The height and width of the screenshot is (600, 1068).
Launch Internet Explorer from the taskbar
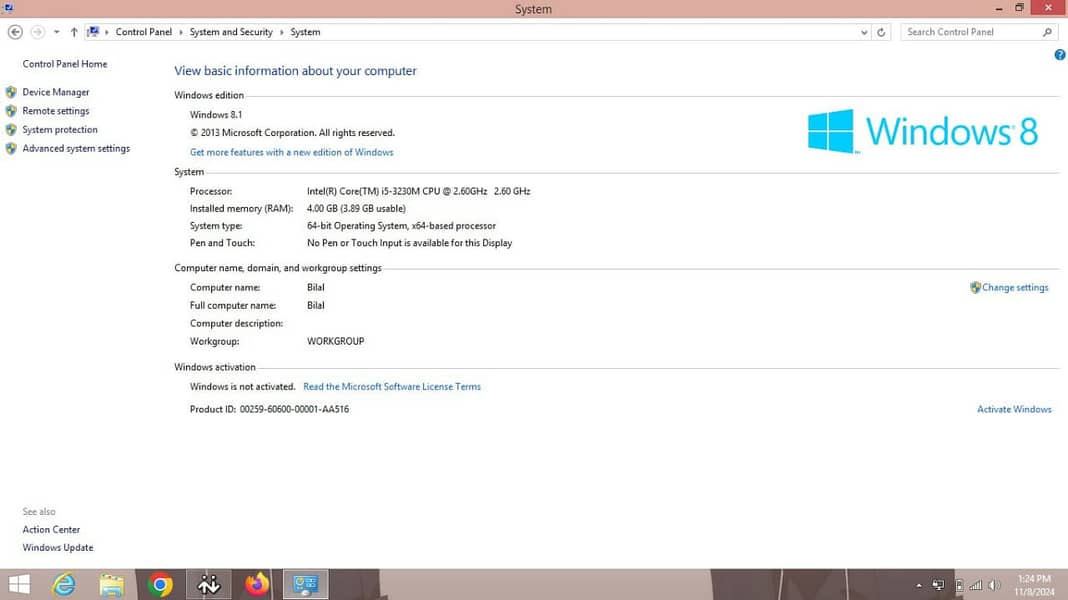pyautogui.click(x=64, y=585)
